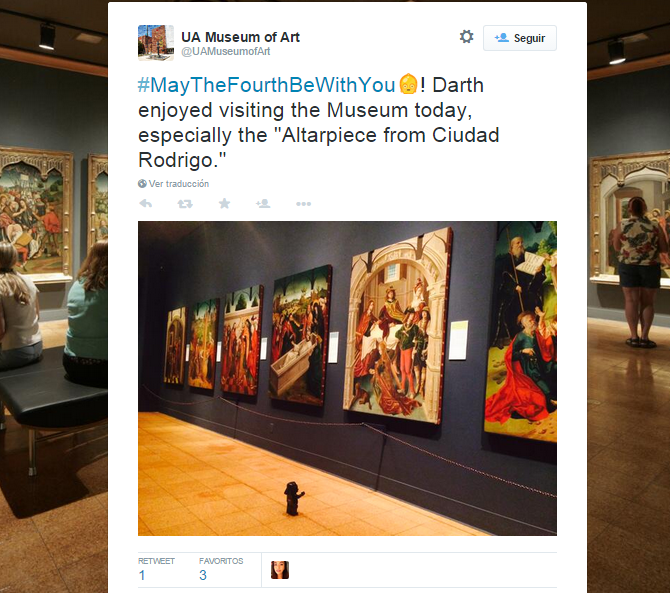Open the gear settings dropdown
Viewport: 670px width, 593px height.
pos(466,37)
